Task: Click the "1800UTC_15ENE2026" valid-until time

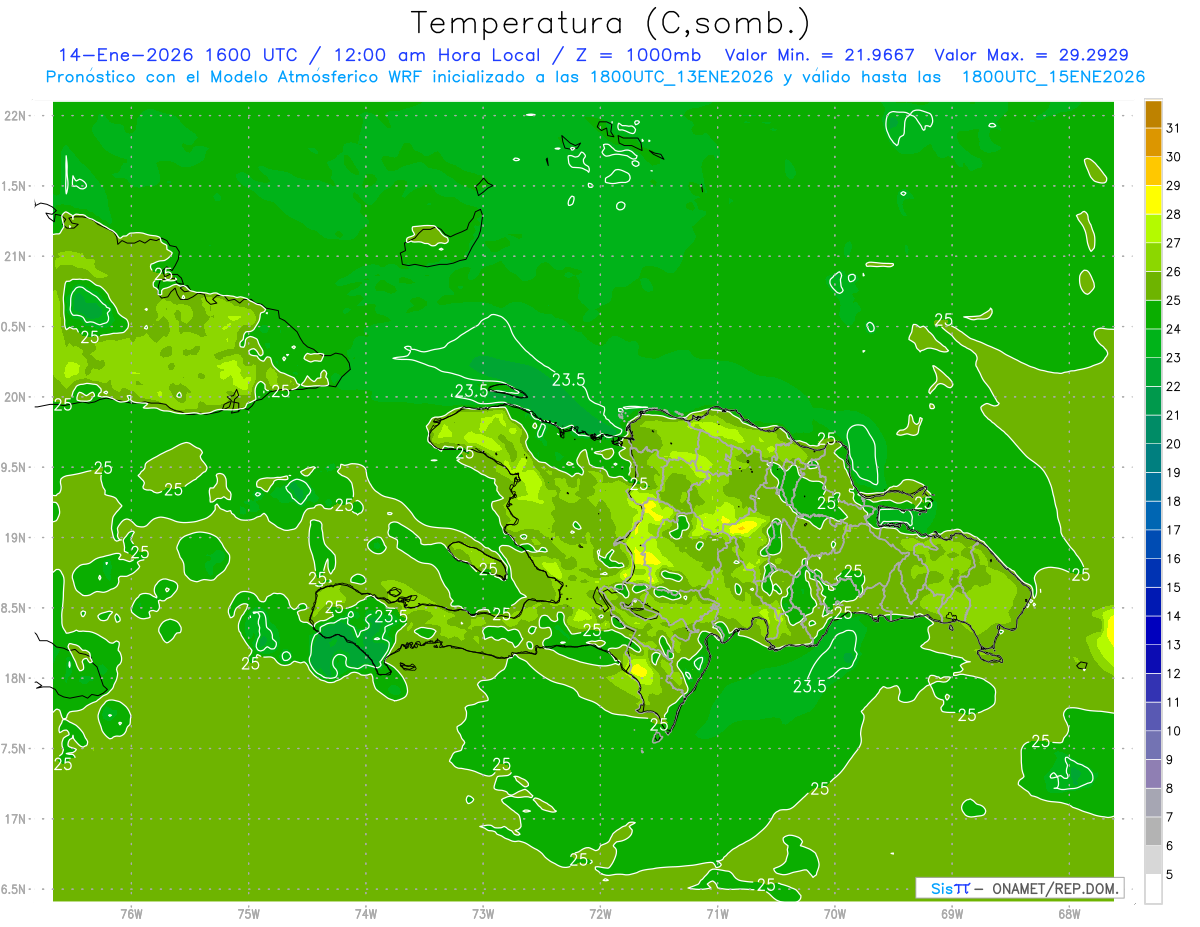Action: coord(1053,77)
